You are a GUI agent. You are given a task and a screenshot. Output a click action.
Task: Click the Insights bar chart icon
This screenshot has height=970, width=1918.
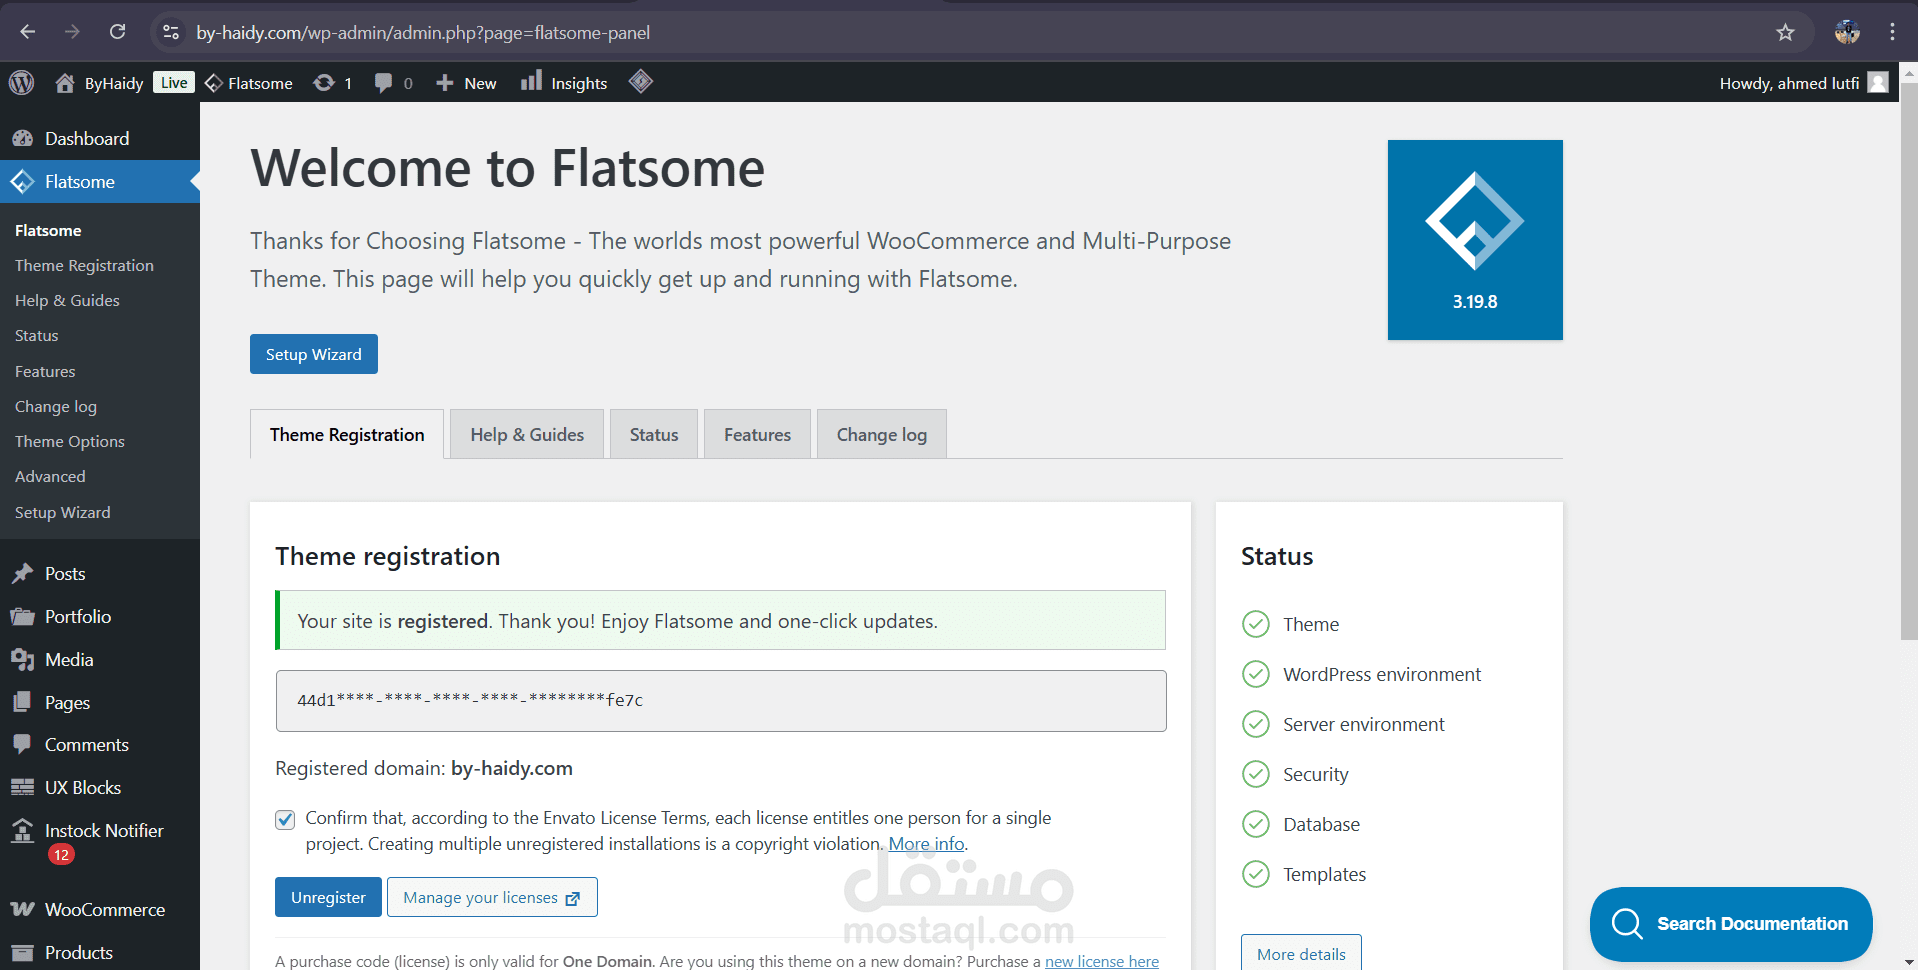click(x=531, y=81)
